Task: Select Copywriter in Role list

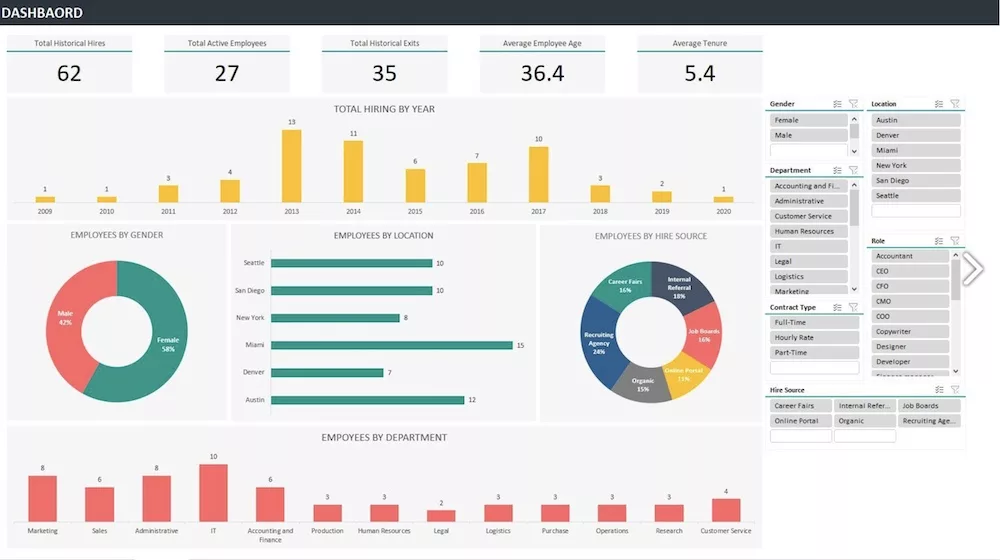Action: pyautogui.click(x=909, y=331)
